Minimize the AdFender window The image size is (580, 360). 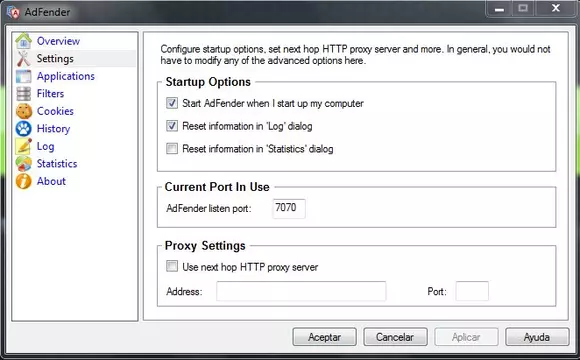point(499,9)
